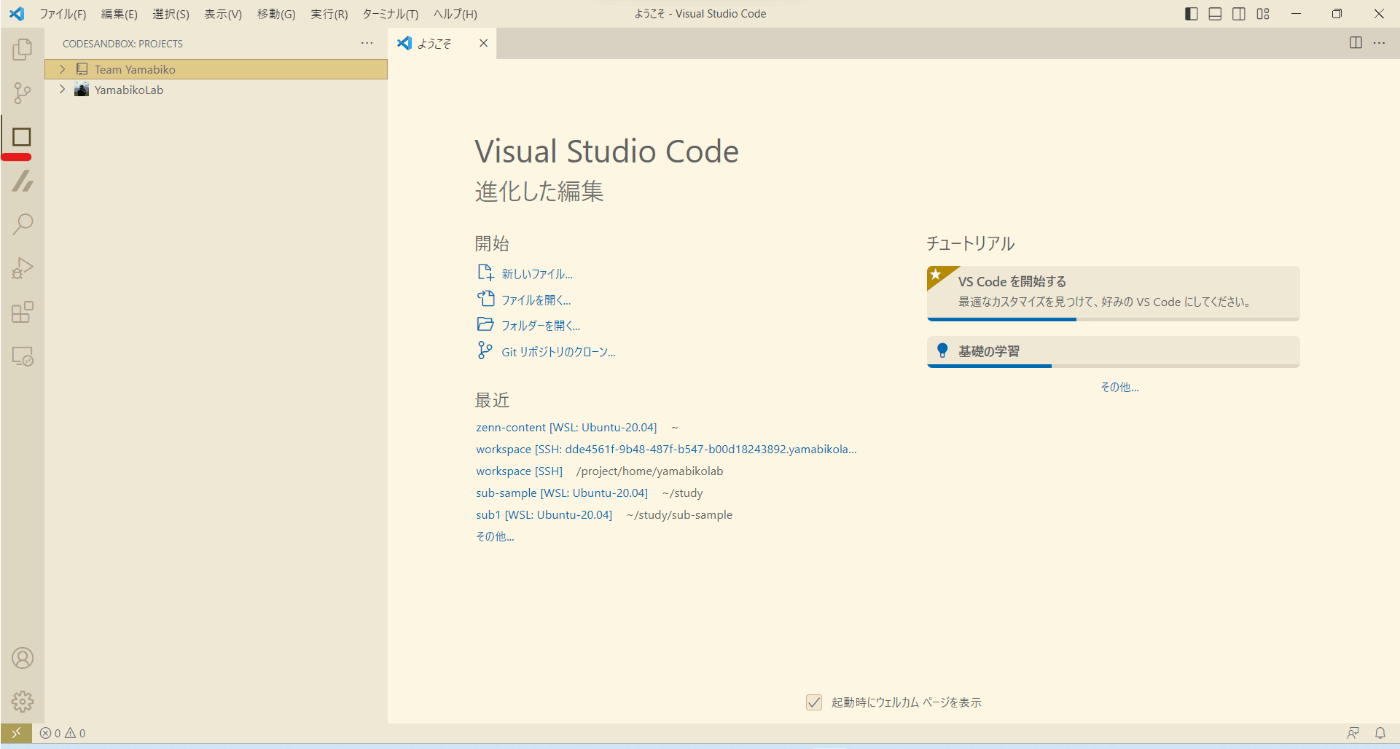Screen dimensions: 1400x749
Task: Open the ファイル(F) menu
Action: 63,14
